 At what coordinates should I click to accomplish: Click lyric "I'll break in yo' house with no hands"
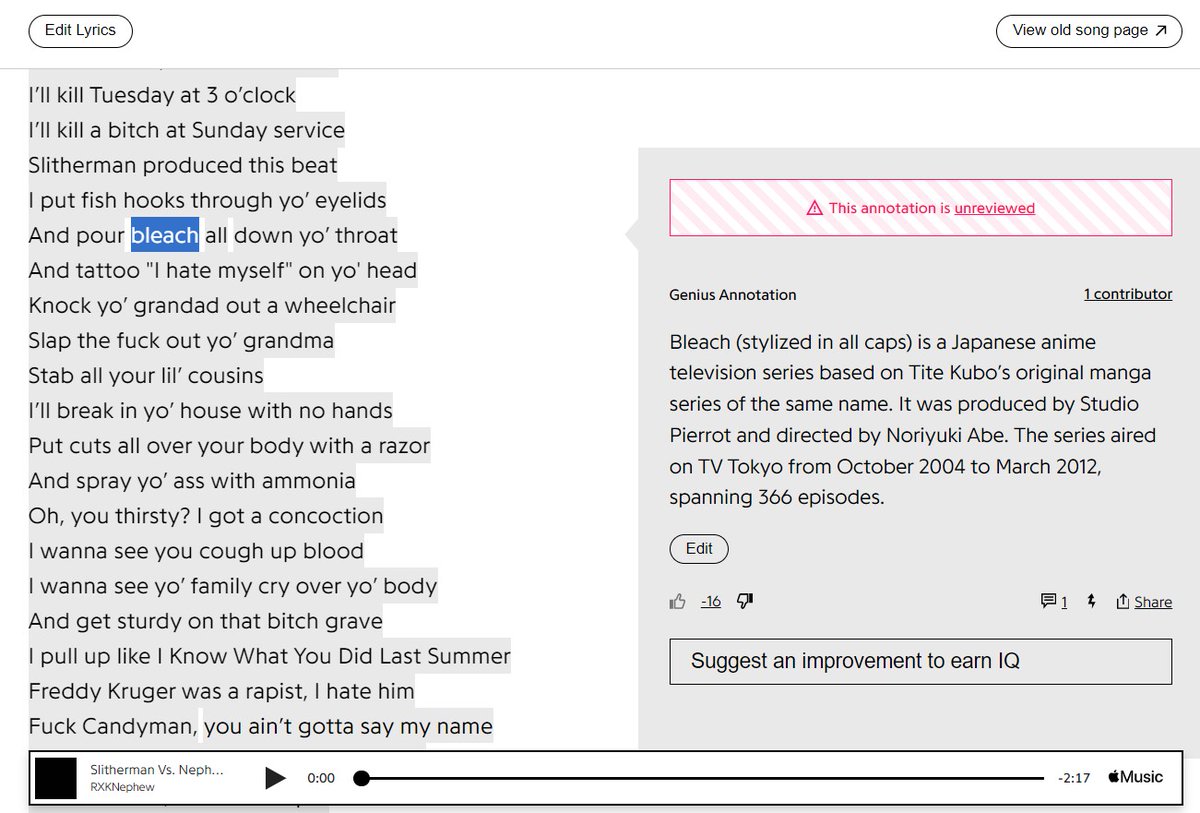coord(211,410)
